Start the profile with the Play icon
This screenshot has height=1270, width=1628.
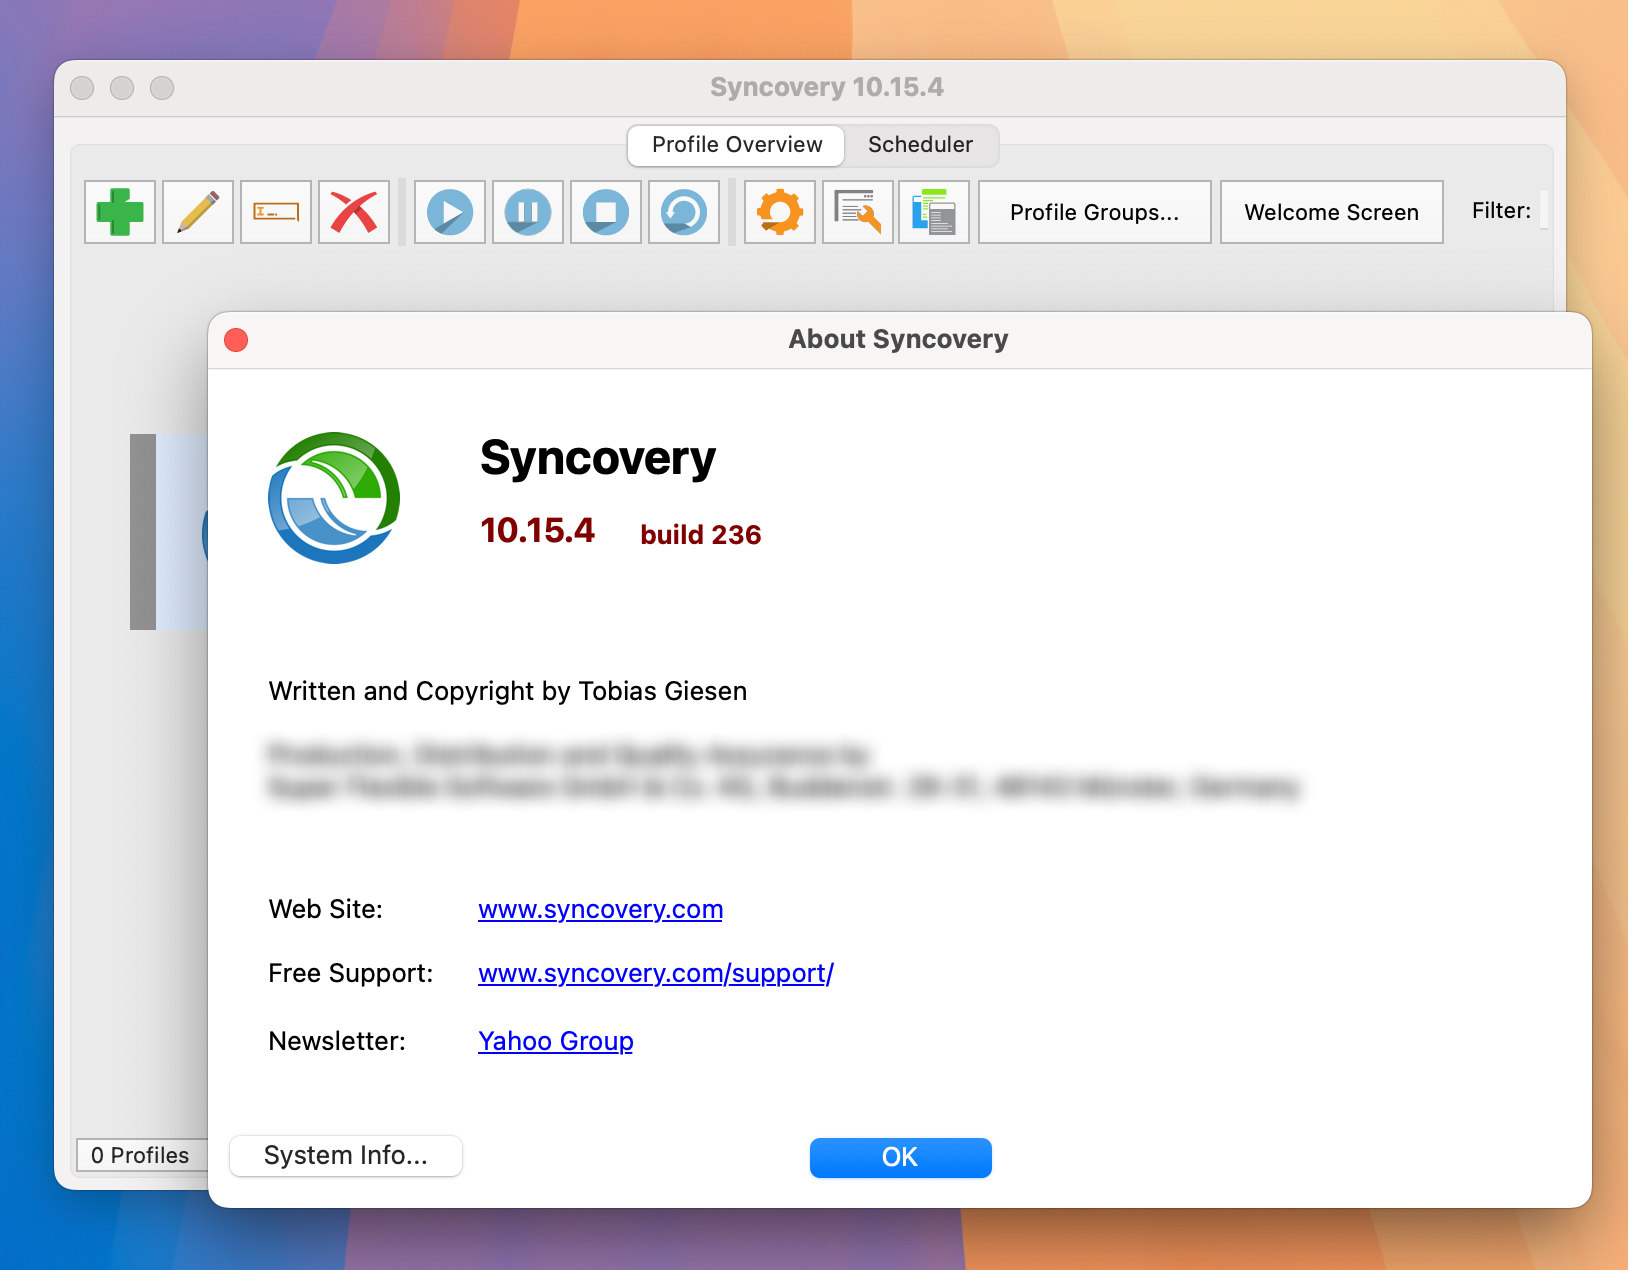pyautogui.click(x=450, y=212)
